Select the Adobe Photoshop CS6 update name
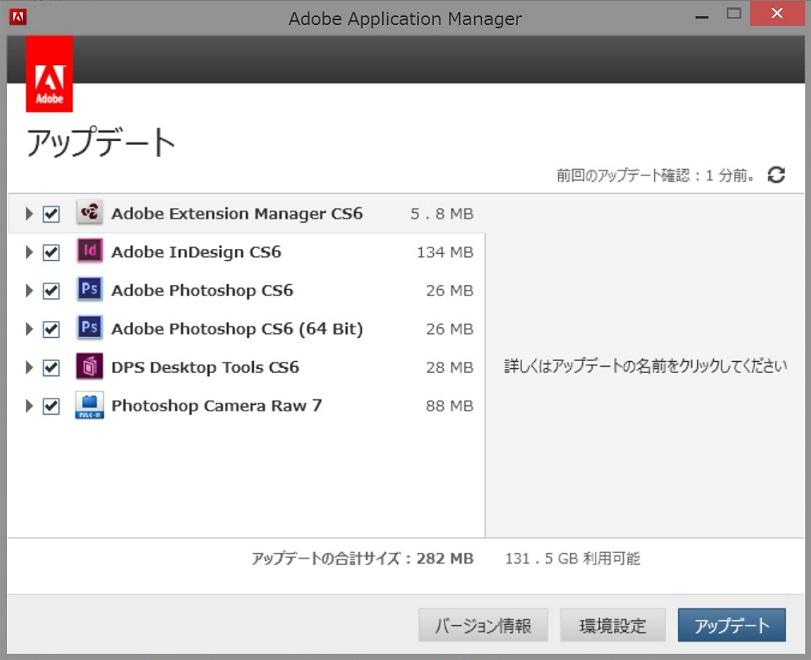The height and width of the screenshot is (660, 811). point(202,290)
